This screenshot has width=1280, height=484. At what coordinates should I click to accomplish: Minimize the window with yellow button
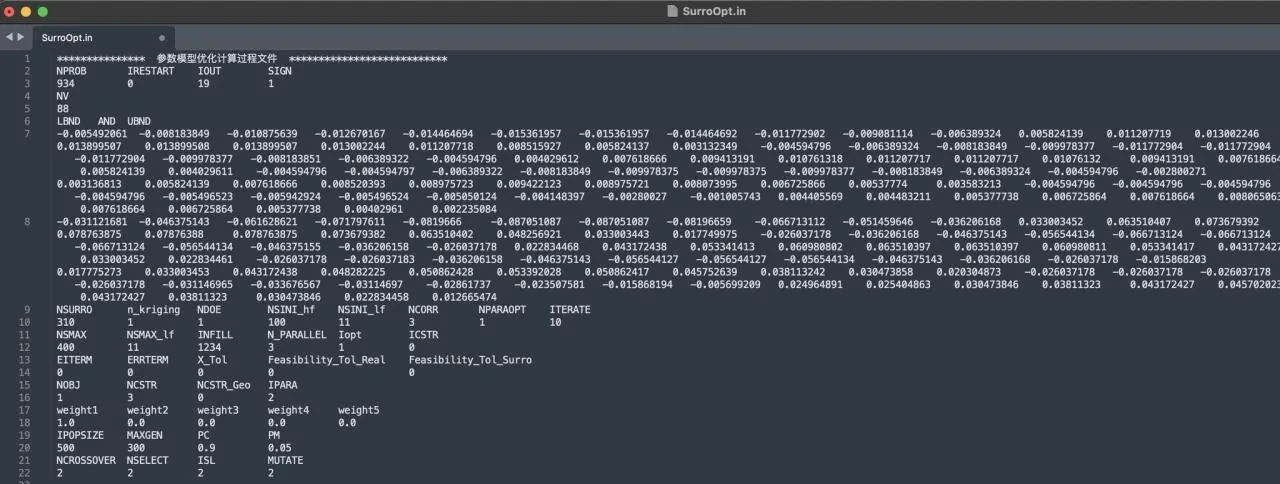point(26,11)
